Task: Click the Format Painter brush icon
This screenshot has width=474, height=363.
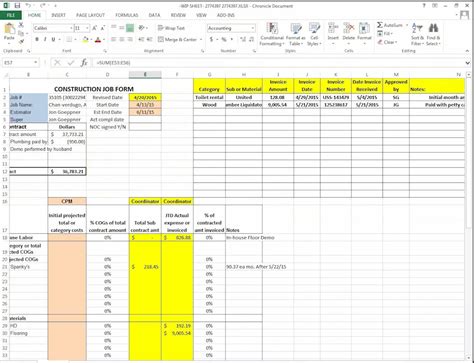Action: click(x=21, y=42)
